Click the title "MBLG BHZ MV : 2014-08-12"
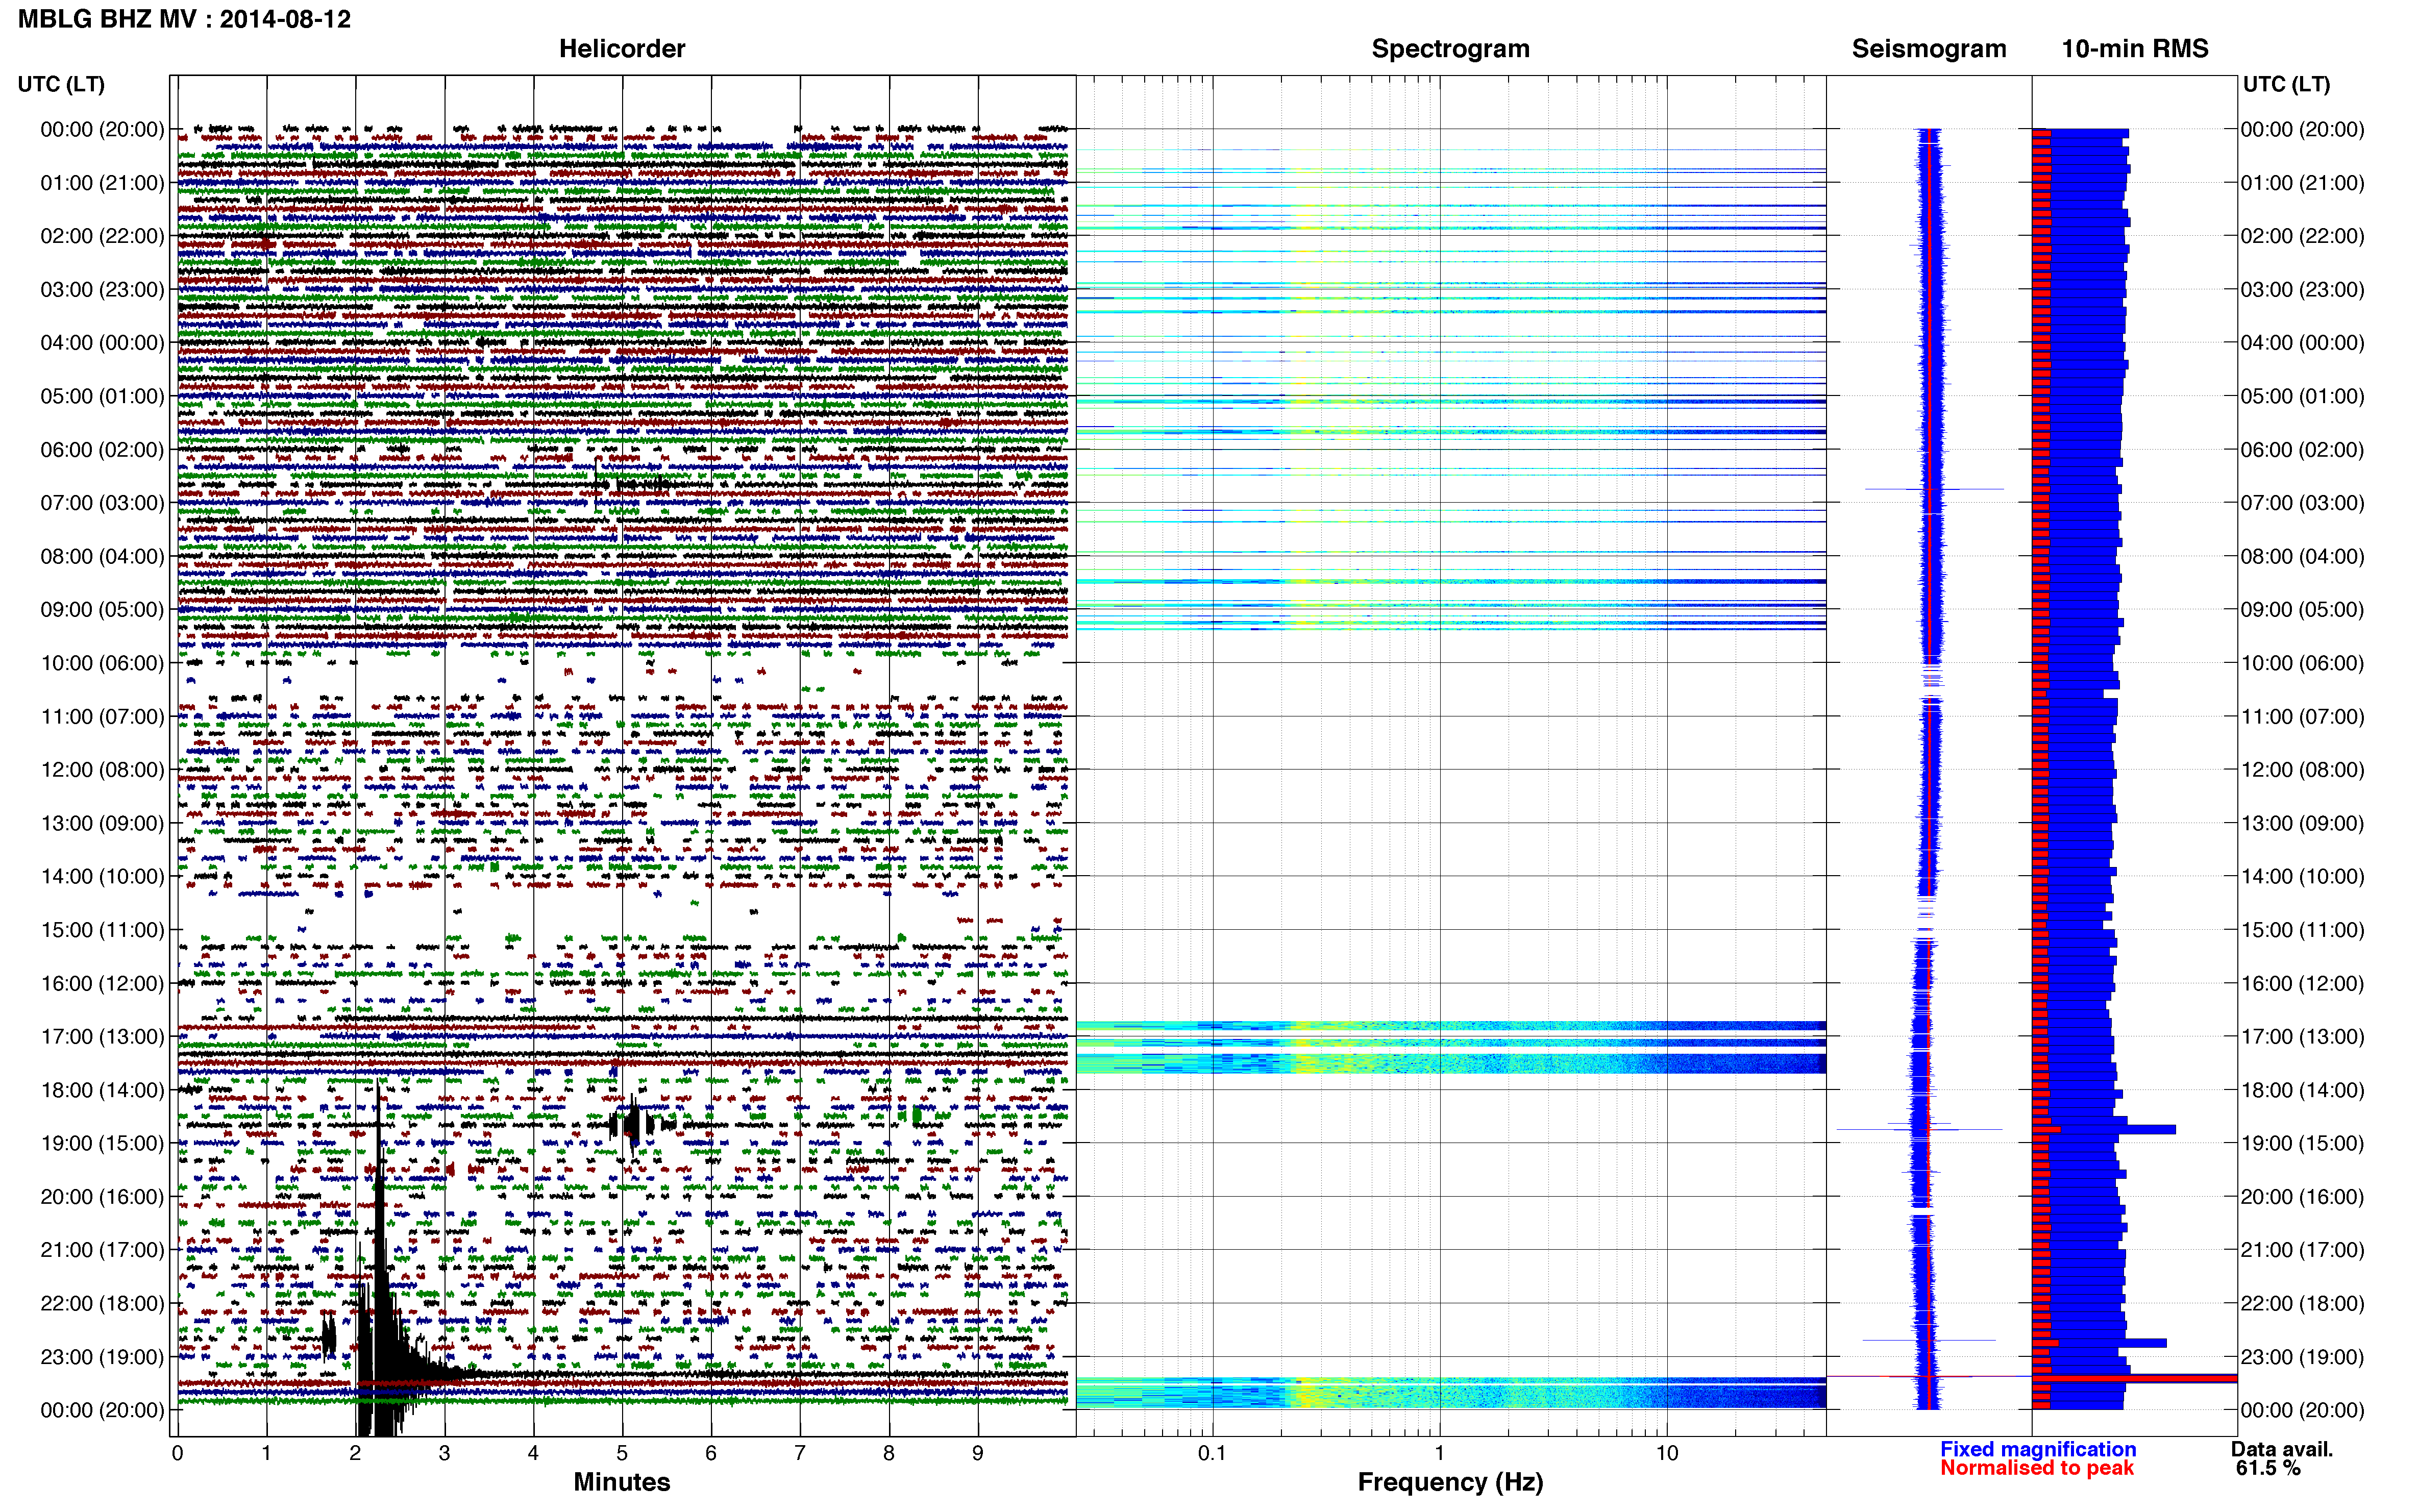2419x1512 pixels. pos(185,19)
